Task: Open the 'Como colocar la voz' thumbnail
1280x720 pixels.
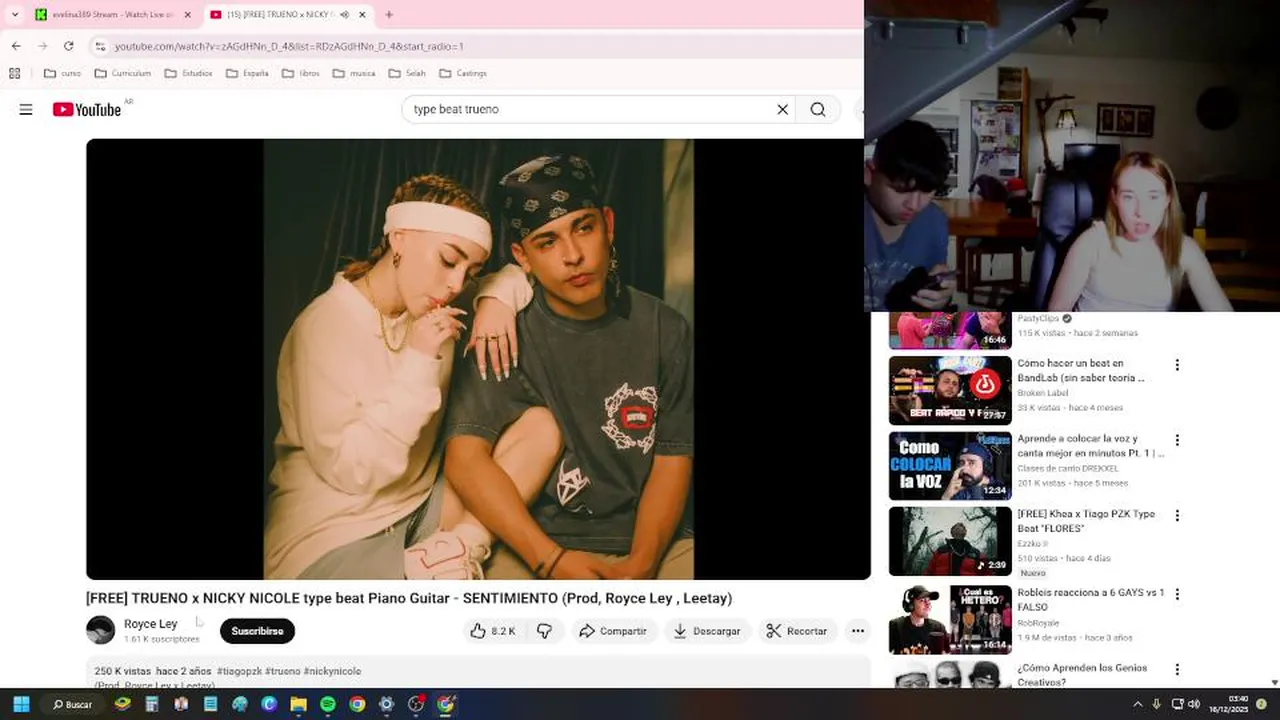Action: click(x=950, y=466)
